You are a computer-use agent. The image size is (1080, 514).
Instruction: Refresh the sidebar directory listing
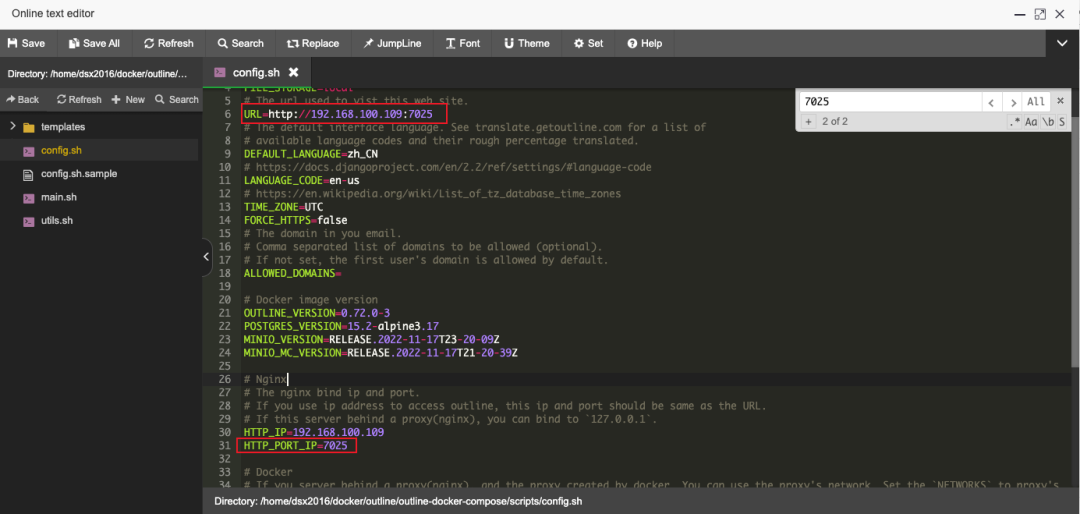click(x=79, y=99)
